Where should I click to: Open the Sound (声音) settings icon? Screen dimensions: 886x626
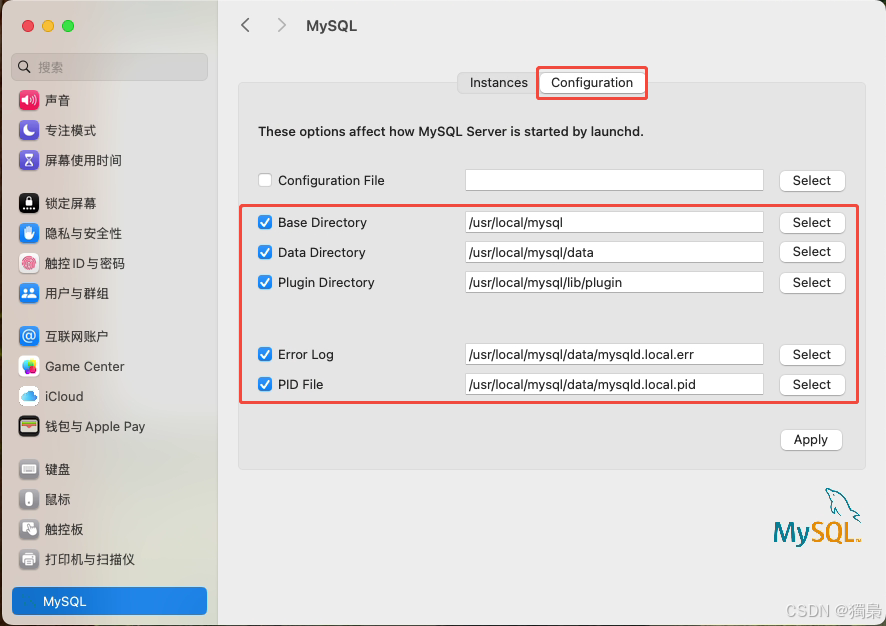click(29, 101)
